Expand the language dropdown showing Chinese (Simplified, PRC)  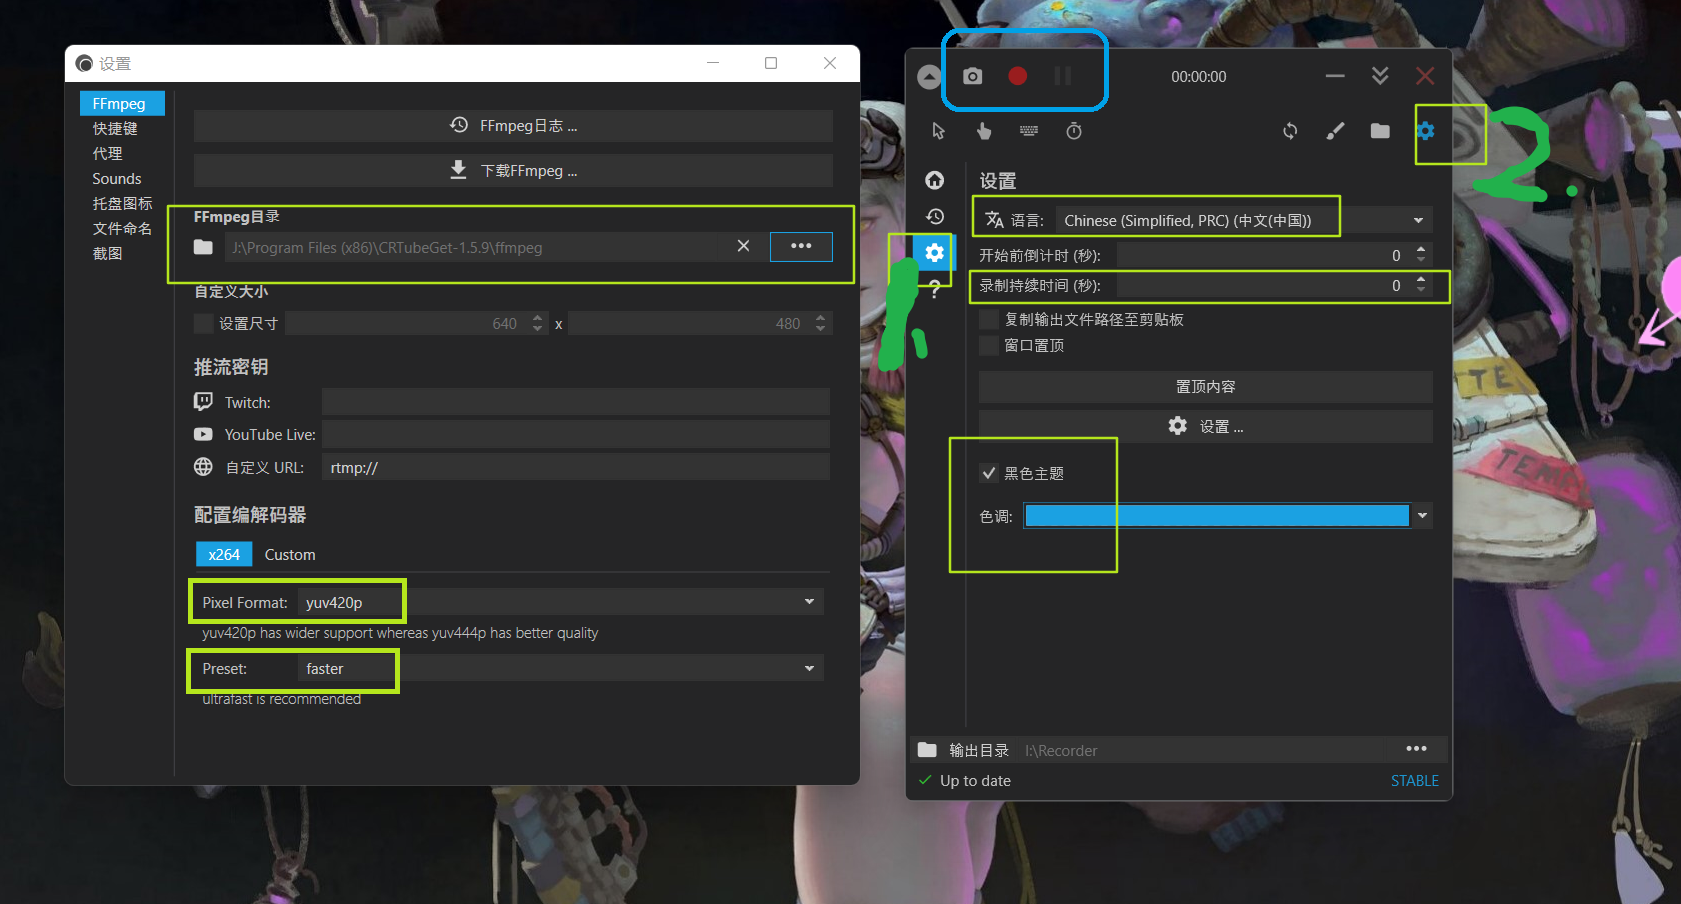pos(1244,220)
